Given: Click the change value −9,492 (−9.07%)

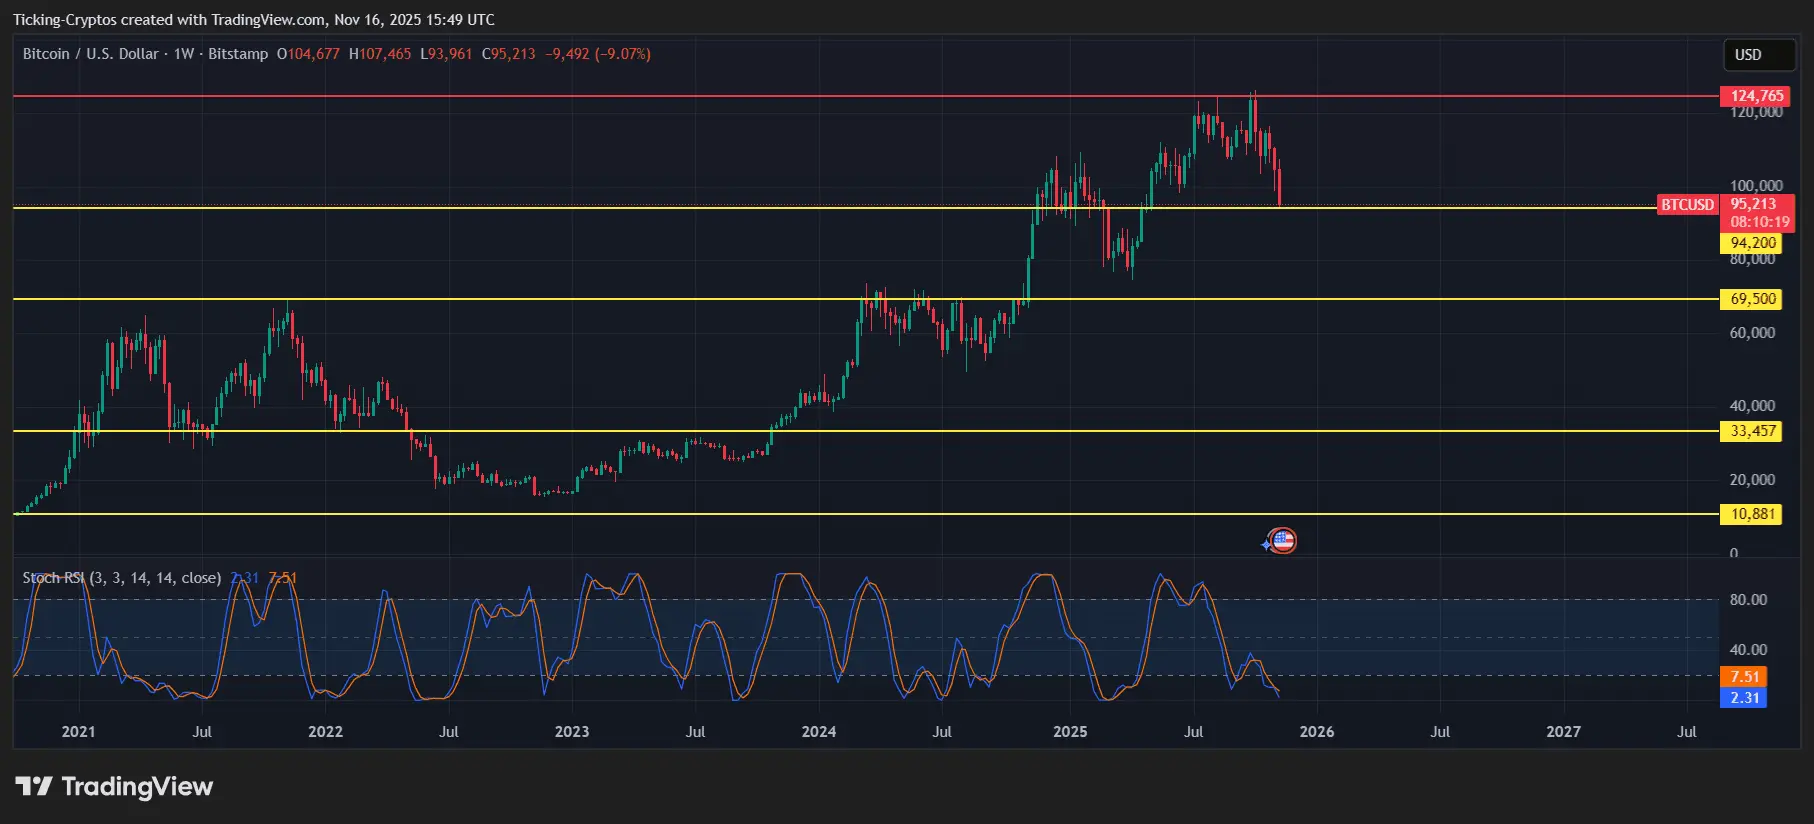Looking at the screenshot, I should (598, 54).
